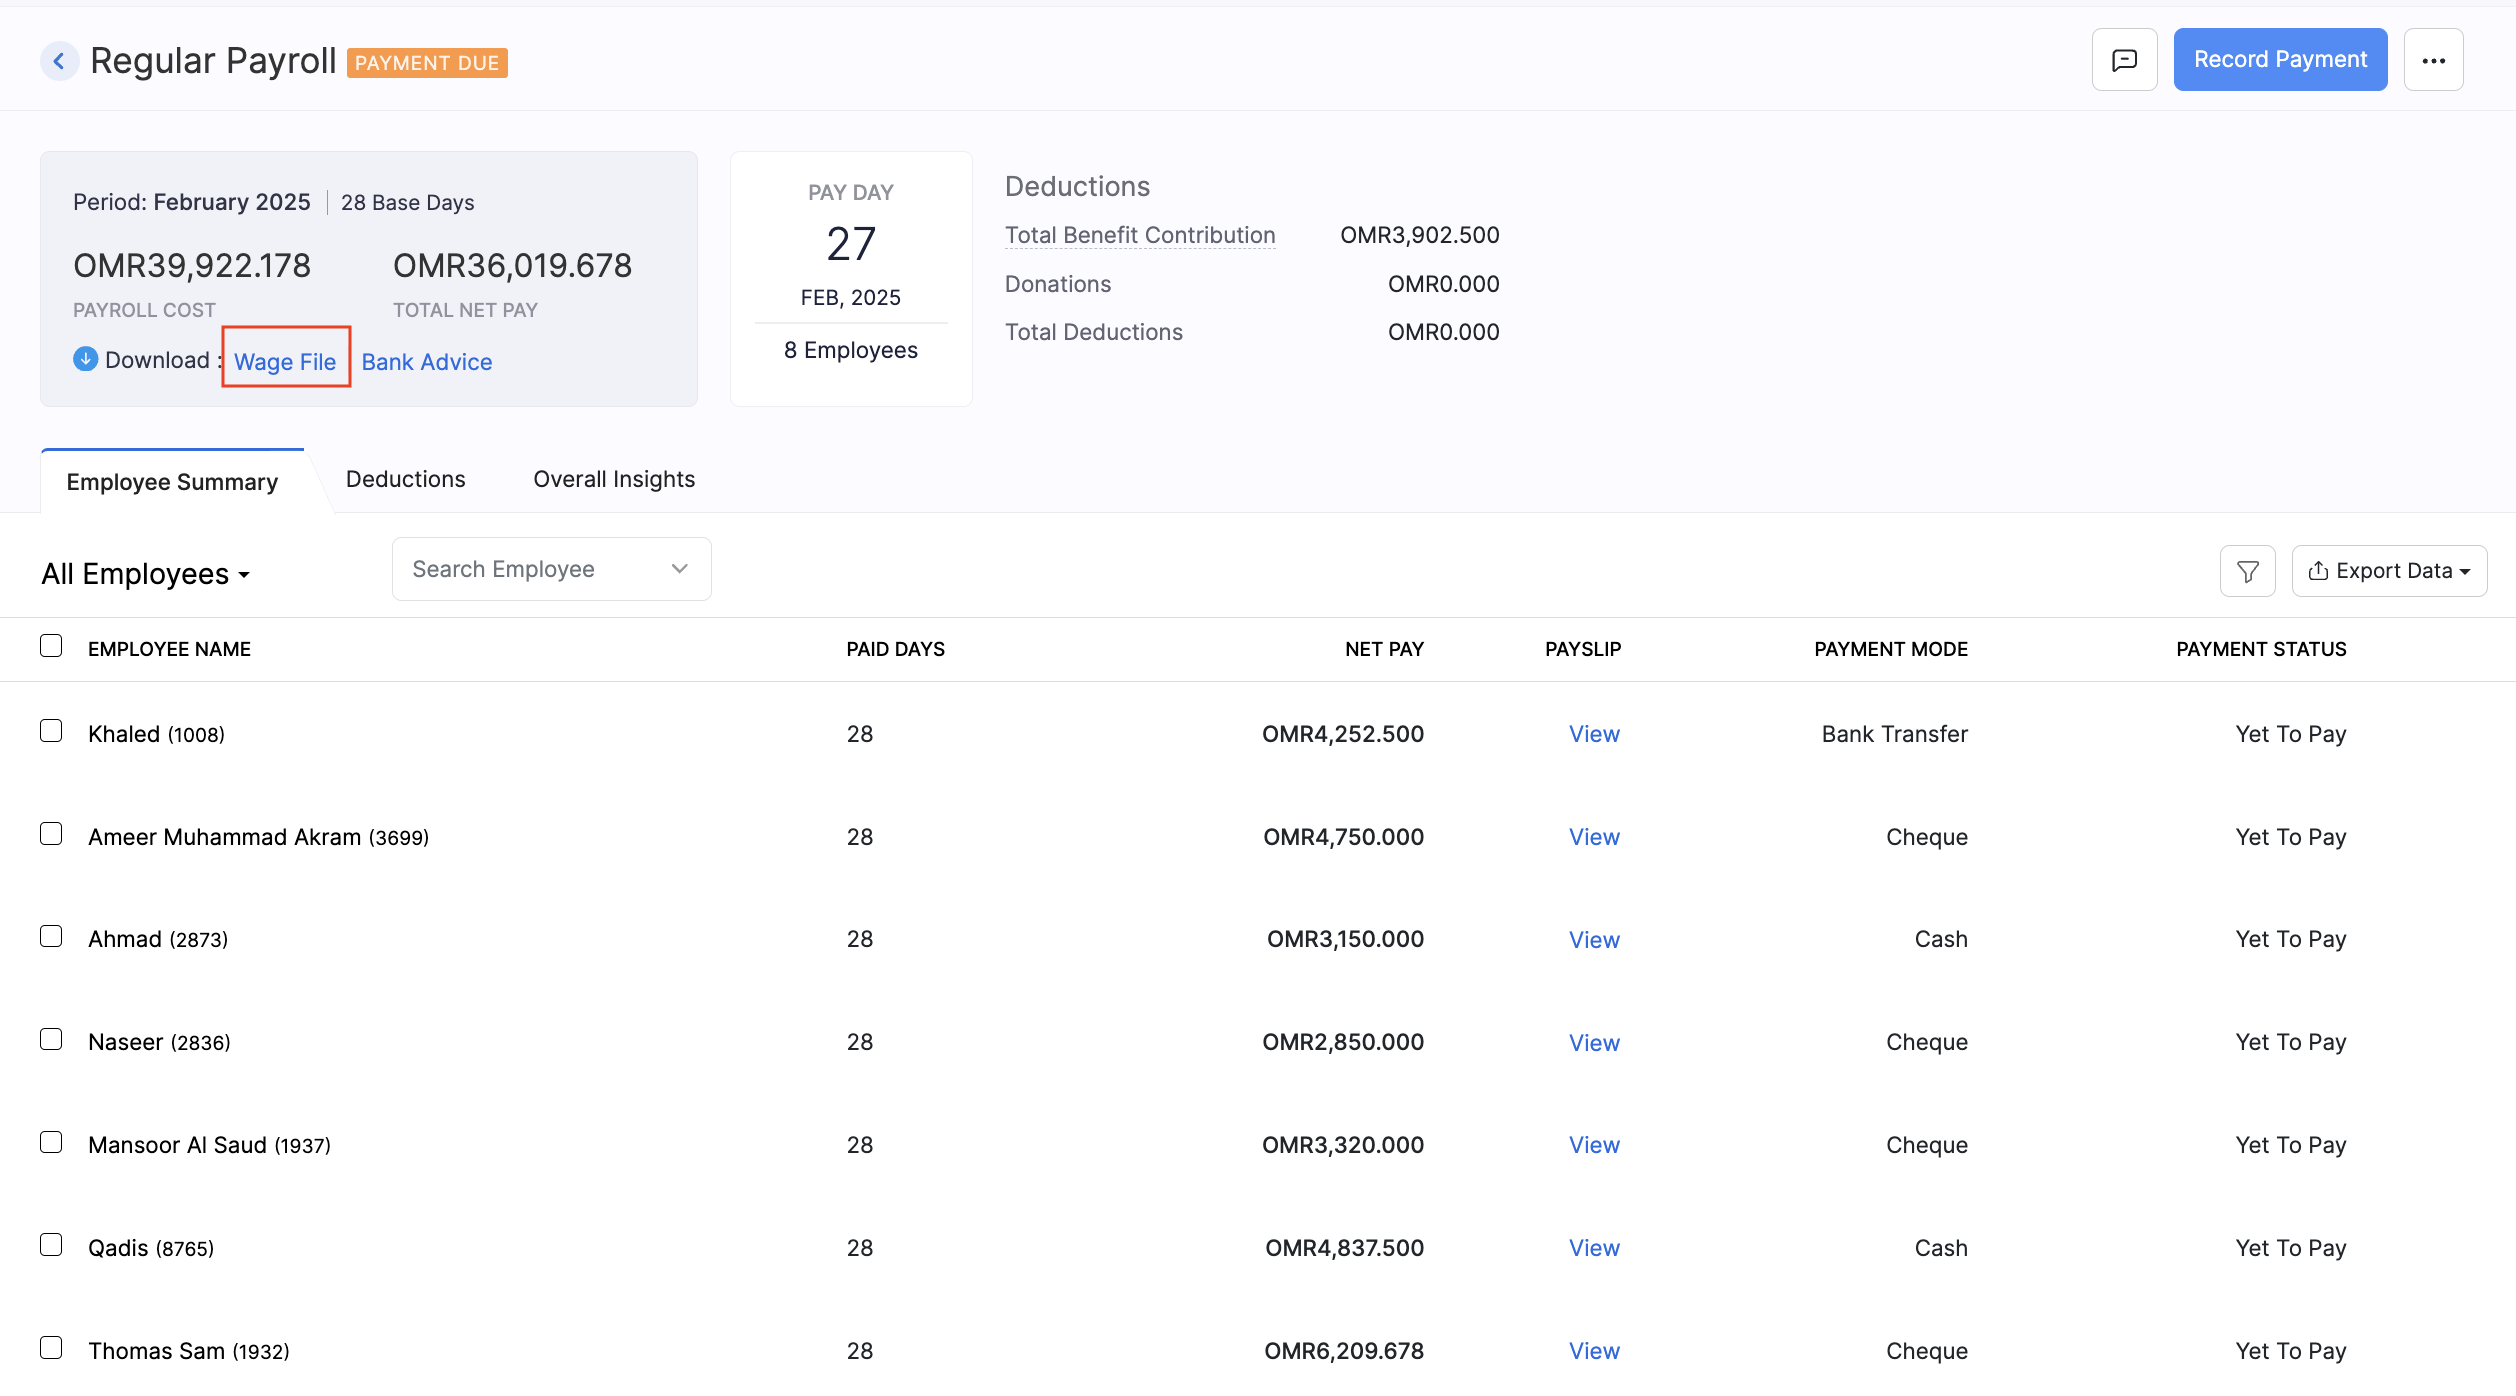Click the download icon next to Download label
2516x1396 pixels.
[x=85, y=359]
